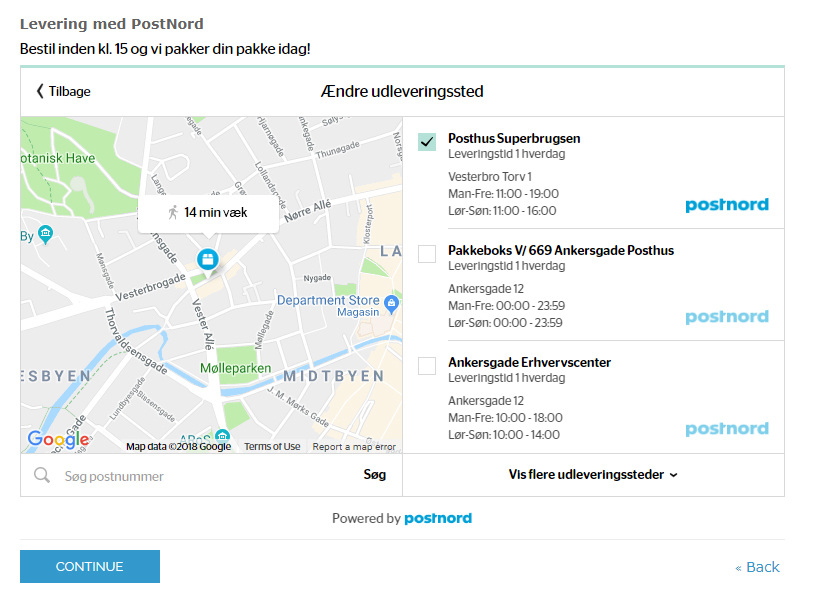This screenshot has height=593, width=816.
Task: Click Posthus Superbrugsen title text
Action: [x=514, y=138]
